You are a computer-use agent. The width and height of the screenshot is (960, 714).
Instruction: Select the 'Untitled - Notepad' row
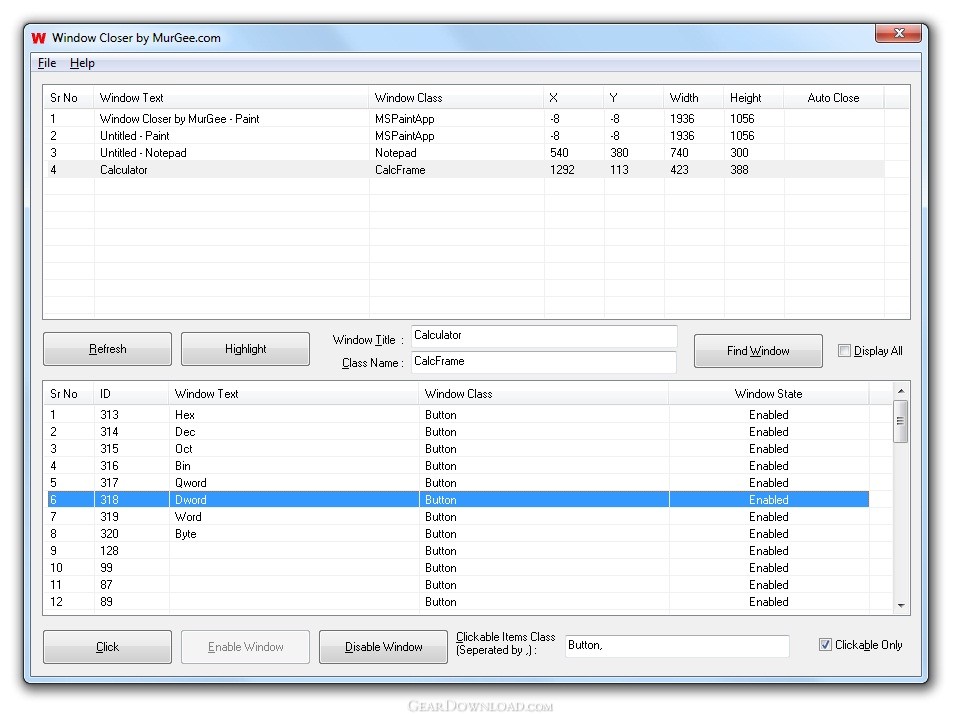point(465,153)
